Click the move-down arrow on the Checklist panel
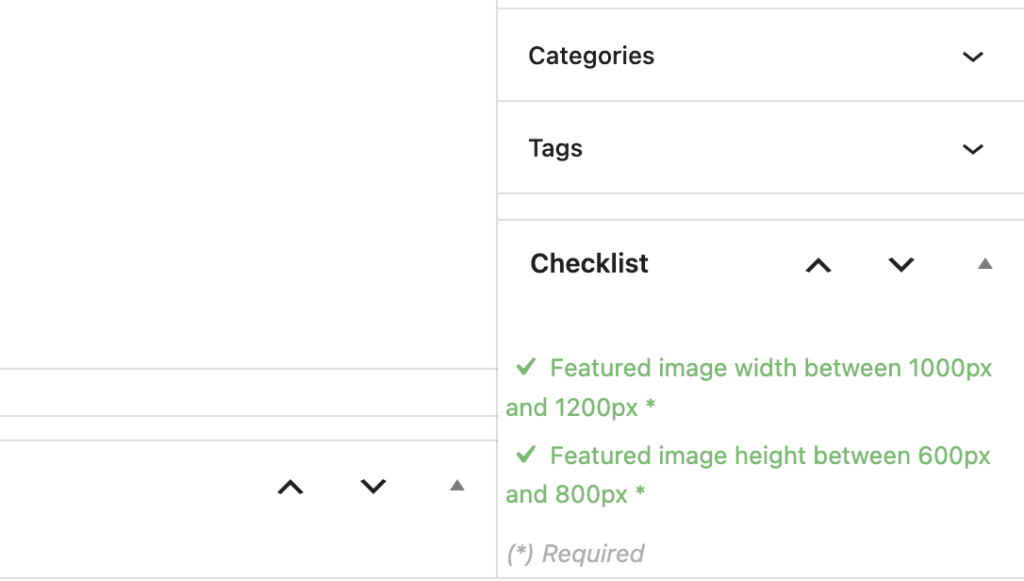This screenshot has height=581, width=1024. (x=900, y=265)
